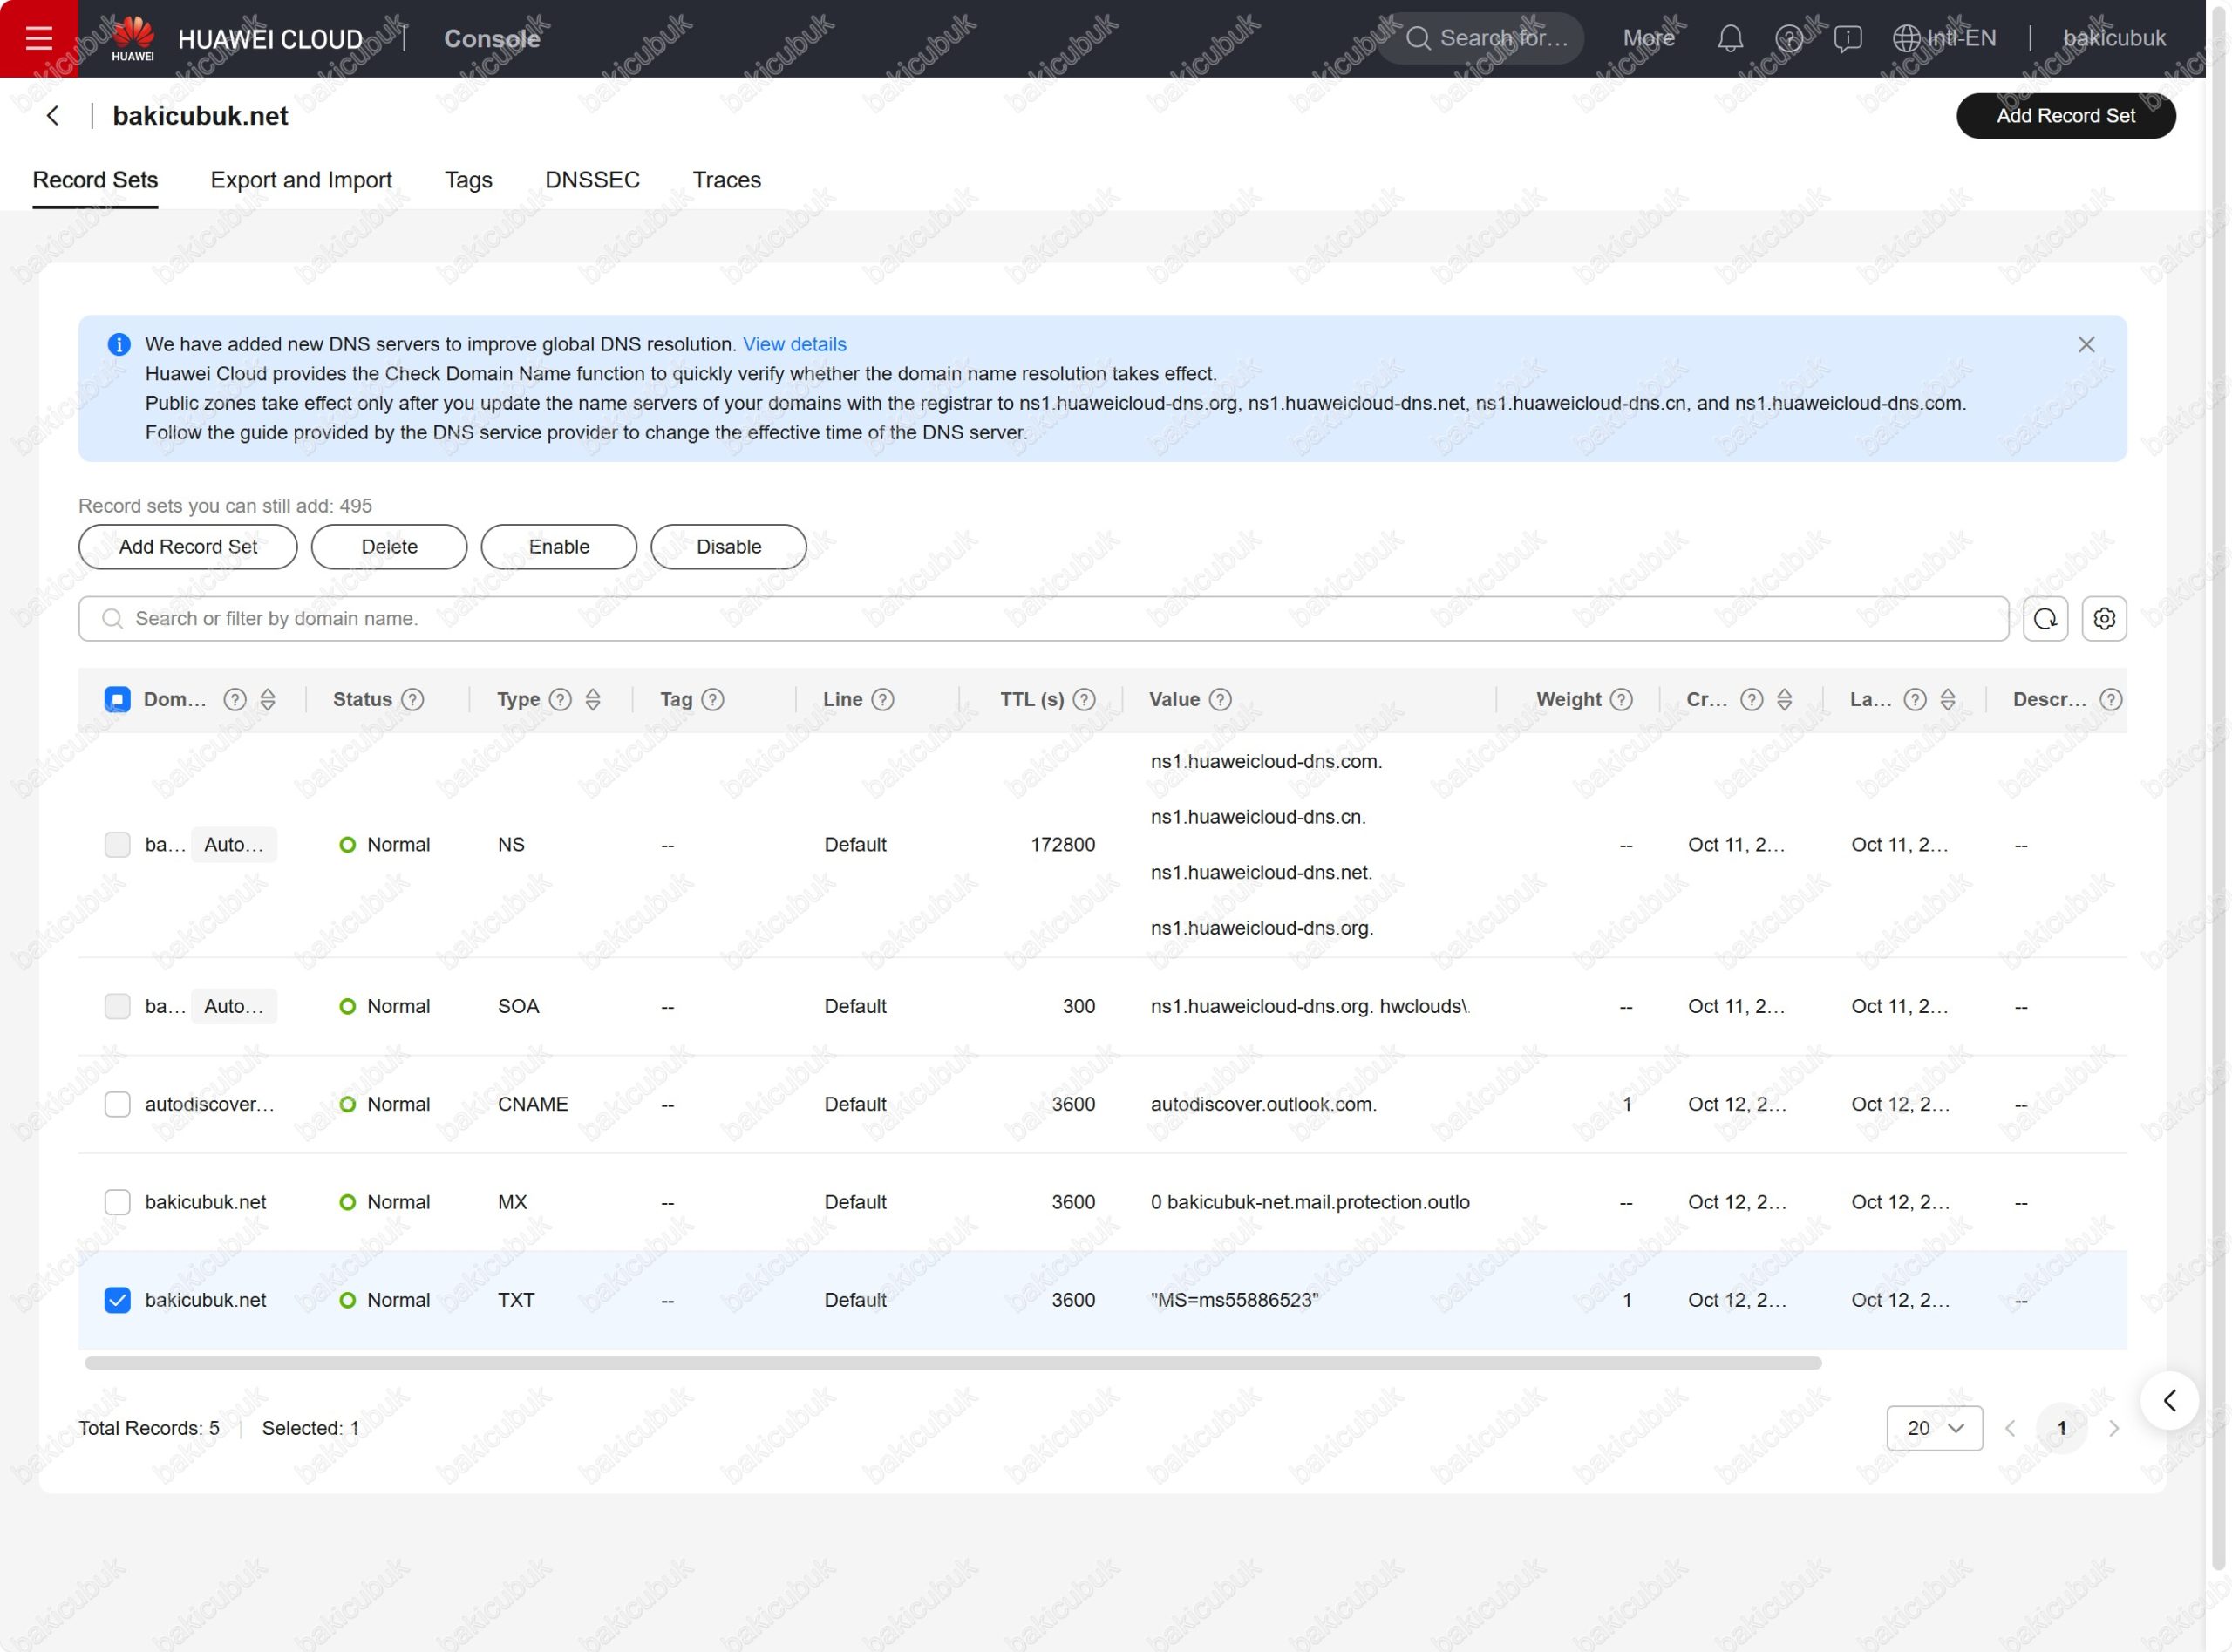Sort records by Type column

tap(593, 700)
